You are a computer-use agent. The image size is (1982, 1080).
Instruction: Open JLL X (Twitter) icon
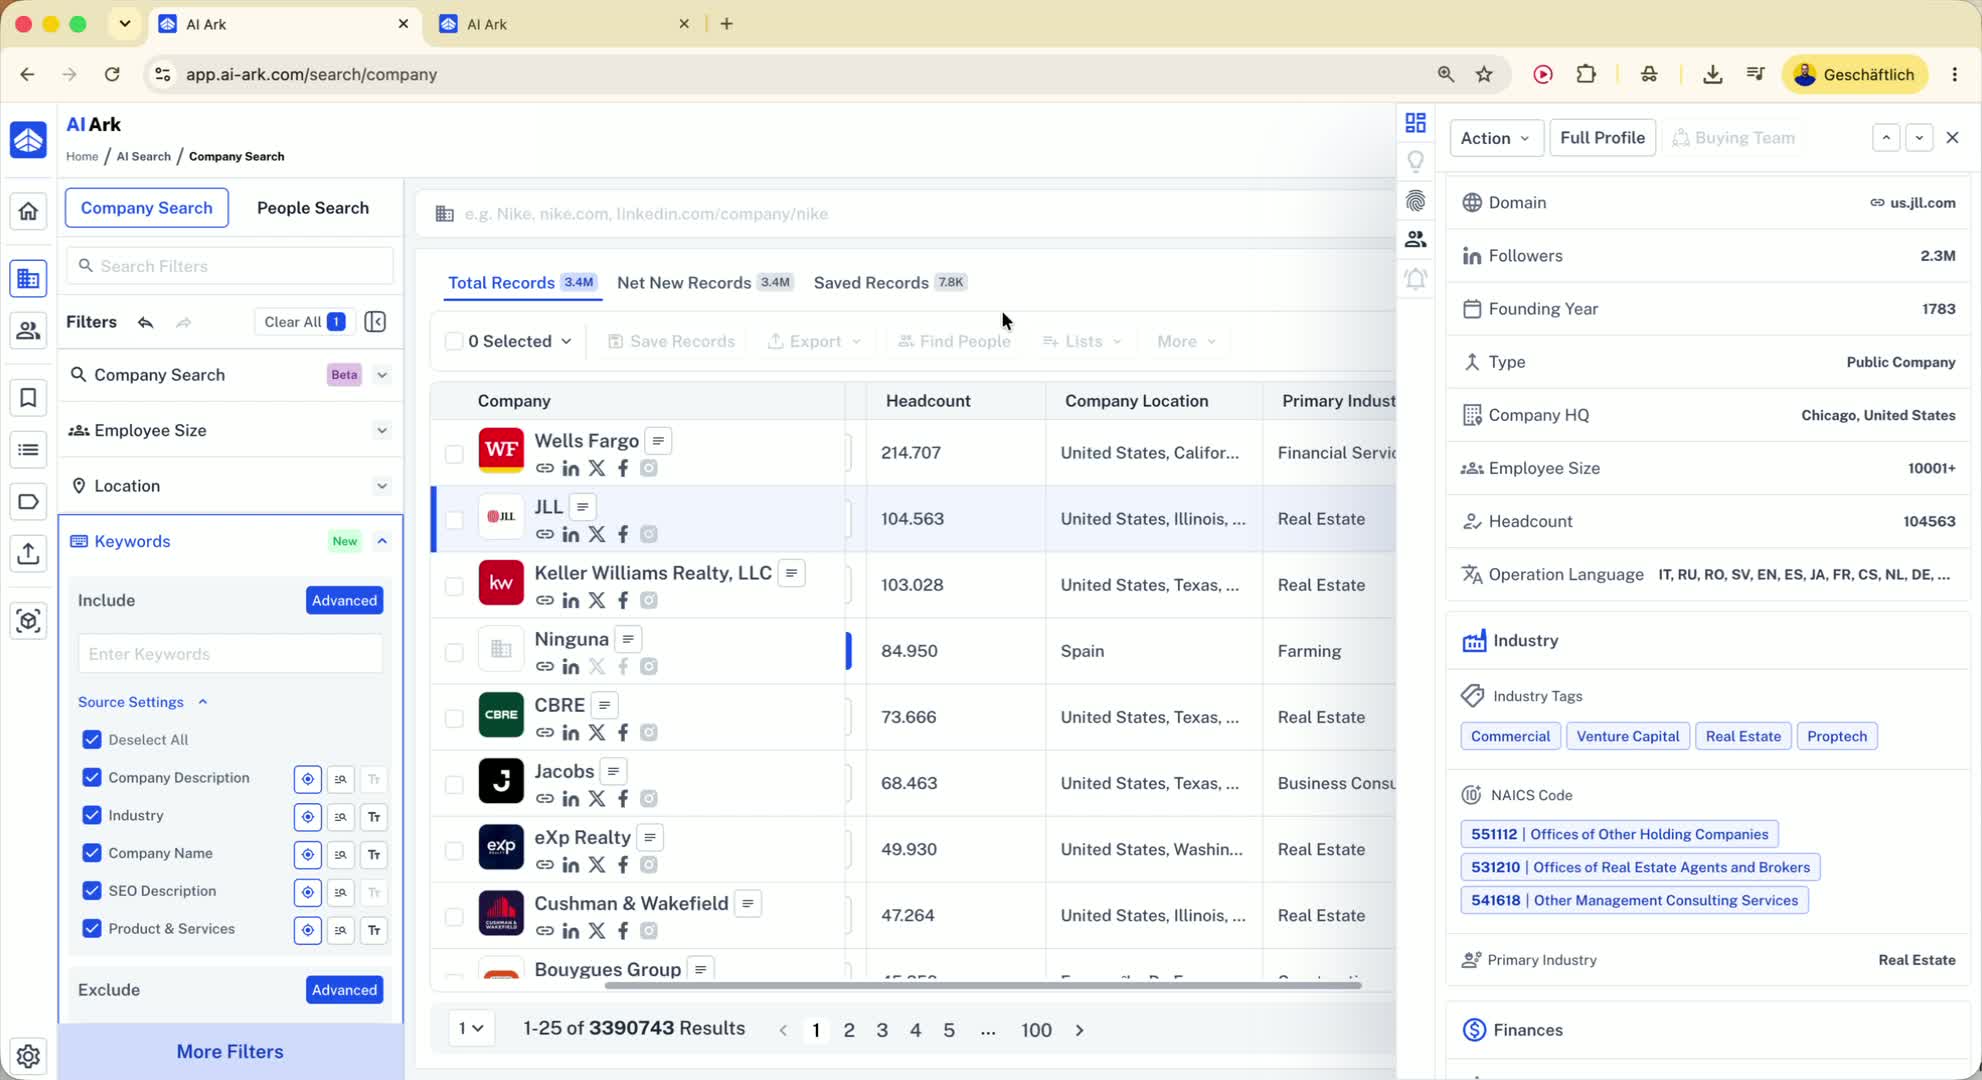597,534
